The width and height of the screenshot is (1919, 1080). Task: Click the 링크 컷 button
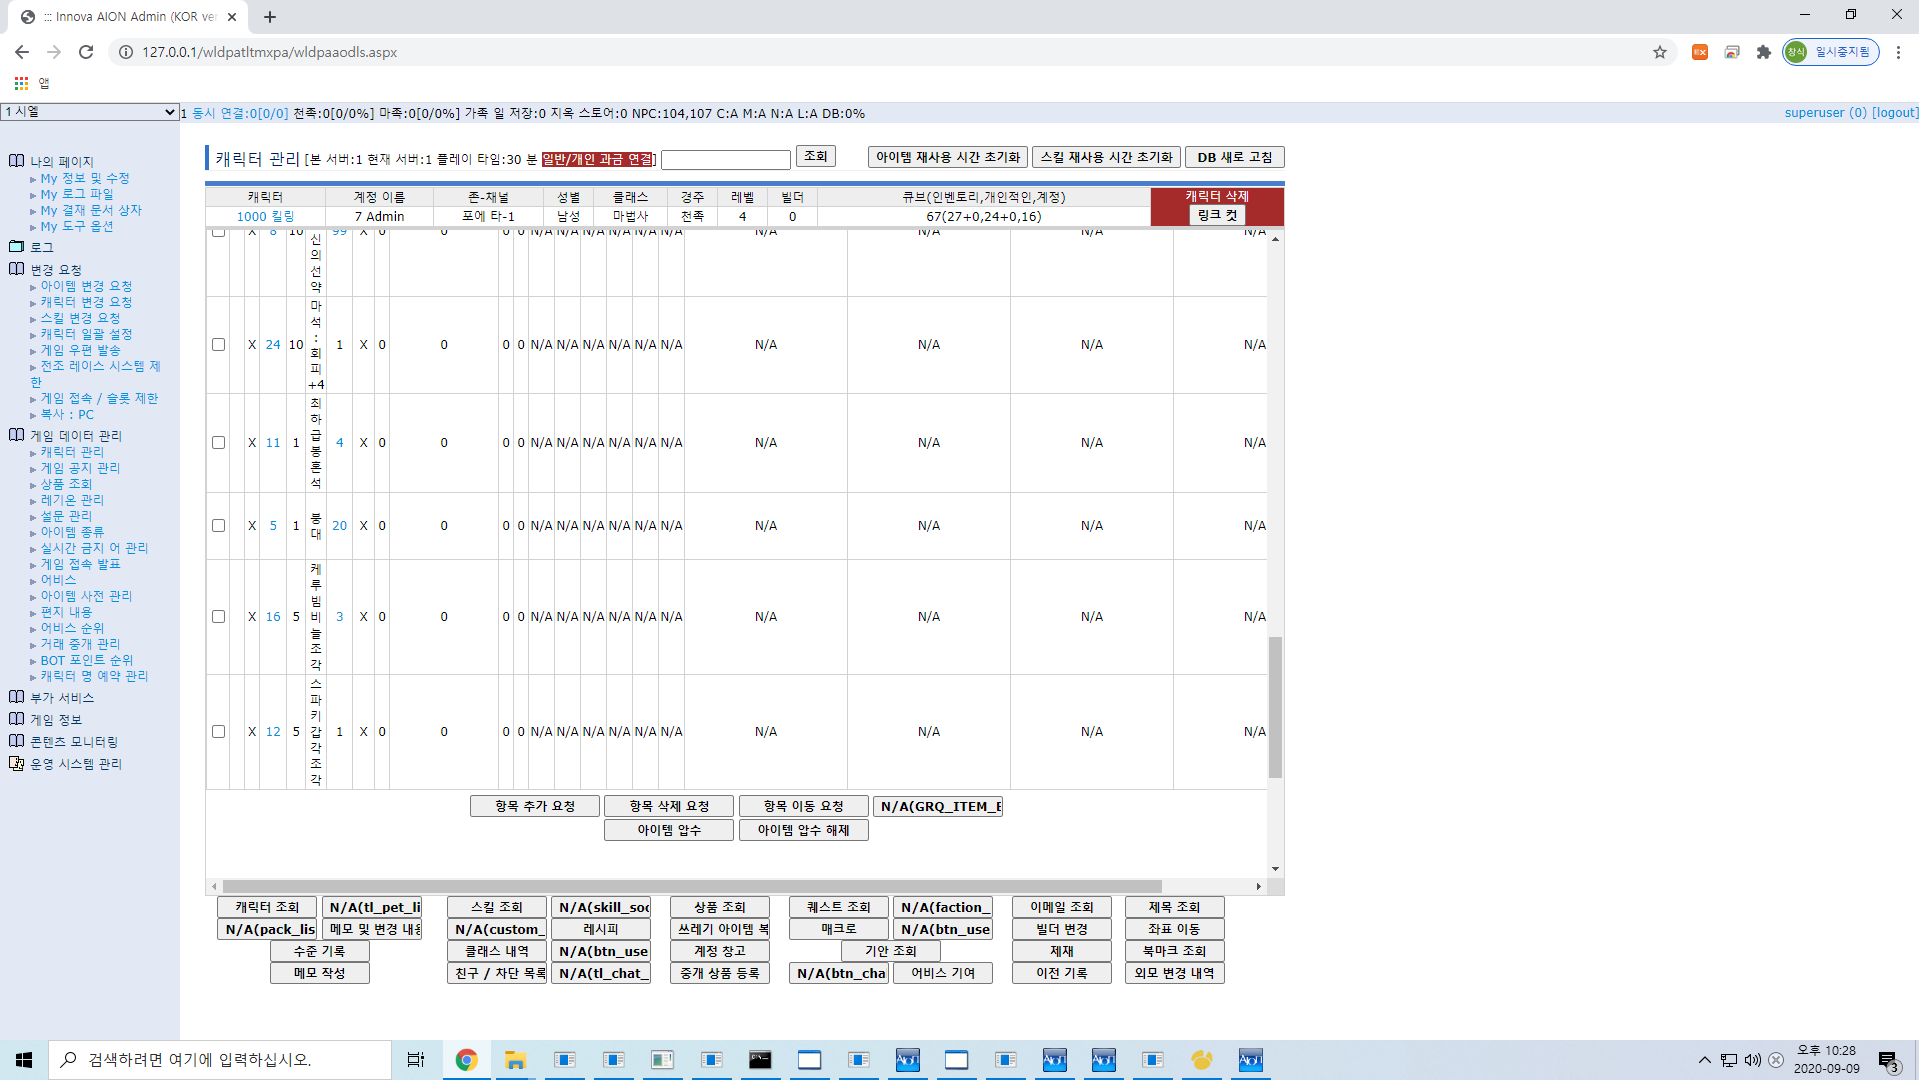(x=1217, y=215)
